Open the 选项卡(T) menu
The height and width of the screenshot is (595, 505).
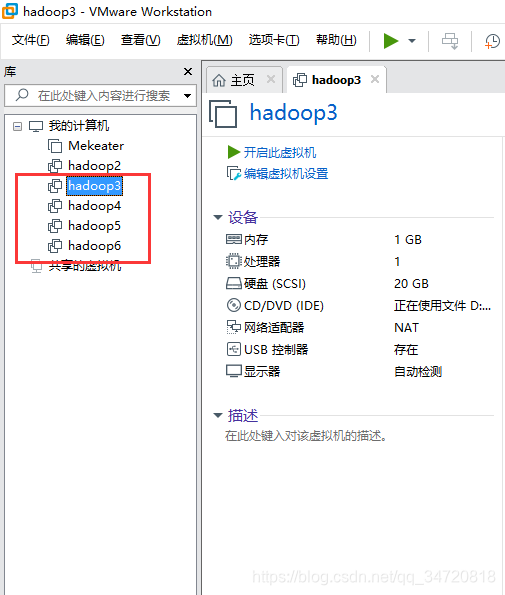click(x=274, y=40)
